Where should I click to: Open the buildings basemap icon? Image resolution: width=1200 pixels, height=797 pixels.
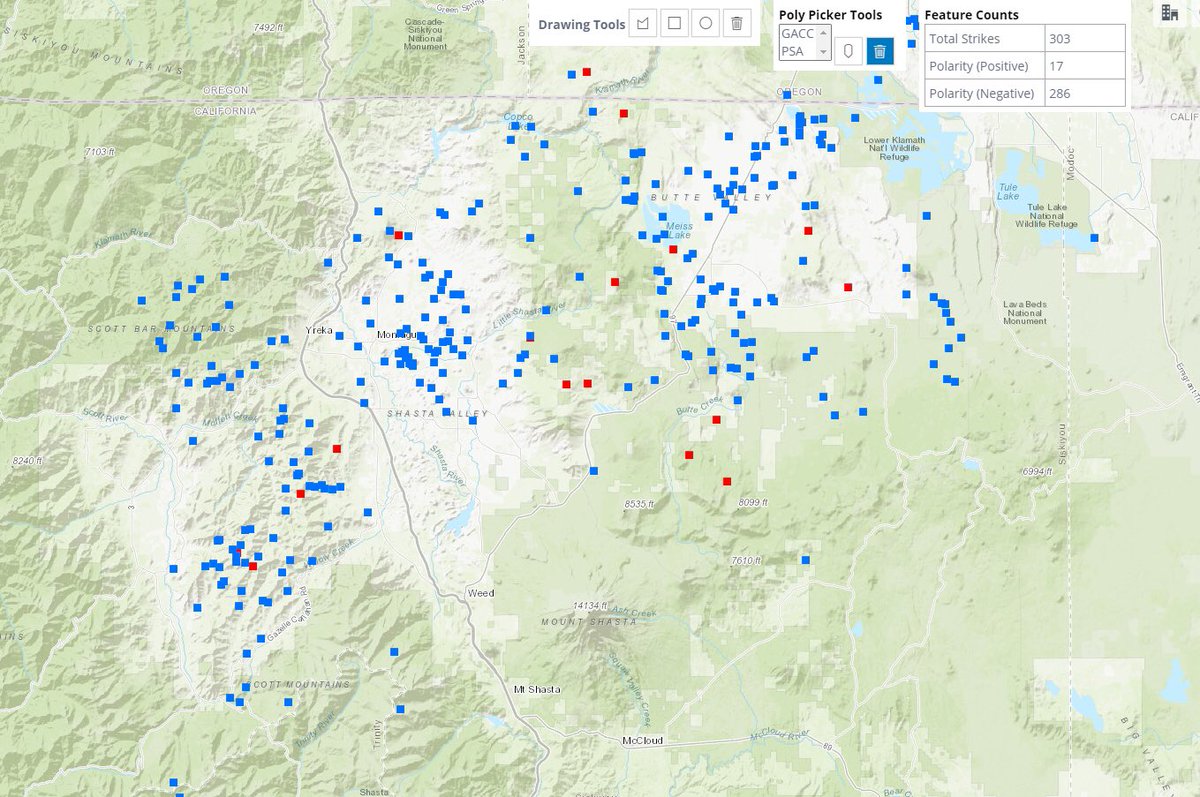pos(1168,12)
